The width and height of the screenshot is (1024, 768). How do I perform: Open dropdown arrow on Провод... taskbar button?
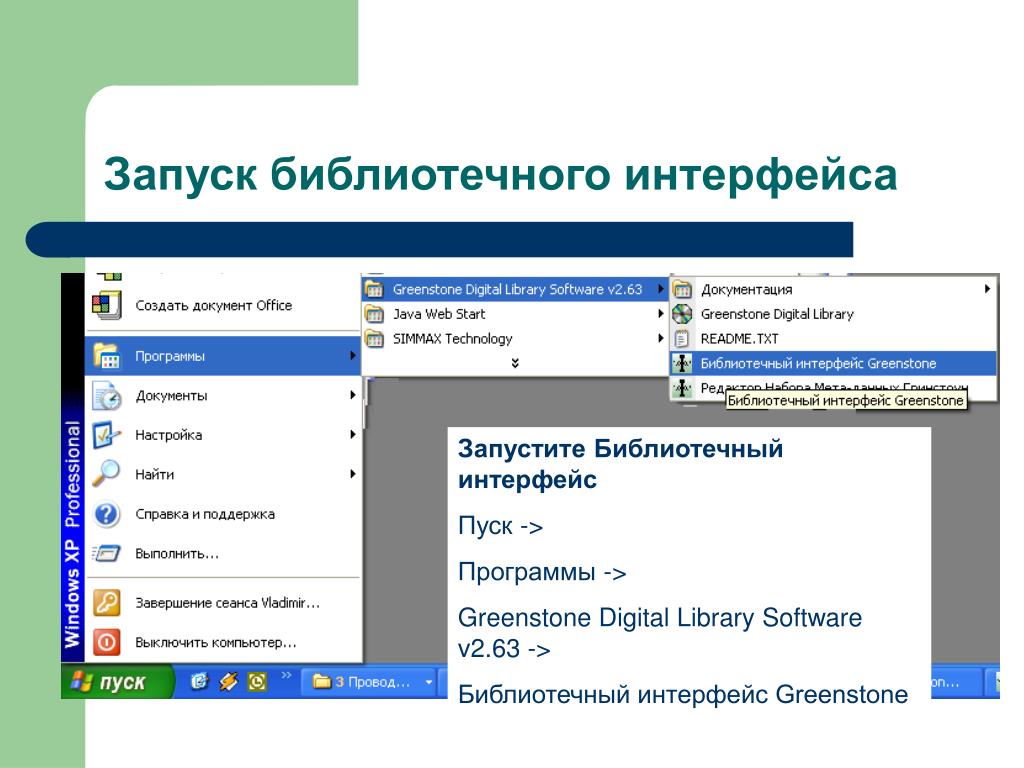pyautogui.click(x=428, y=682)
